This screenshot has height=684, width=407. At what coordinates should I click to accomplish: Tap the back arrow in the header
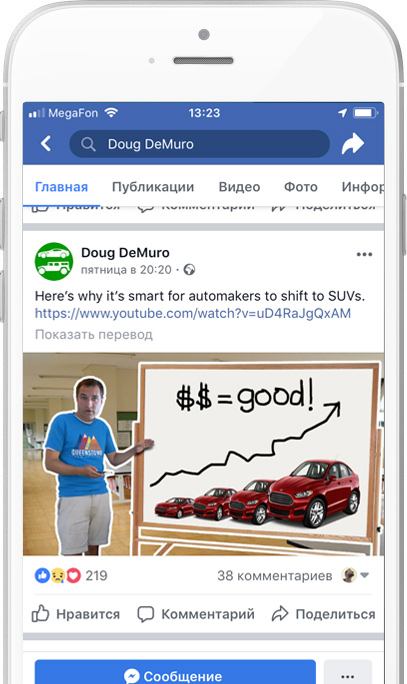coord(46,144)
